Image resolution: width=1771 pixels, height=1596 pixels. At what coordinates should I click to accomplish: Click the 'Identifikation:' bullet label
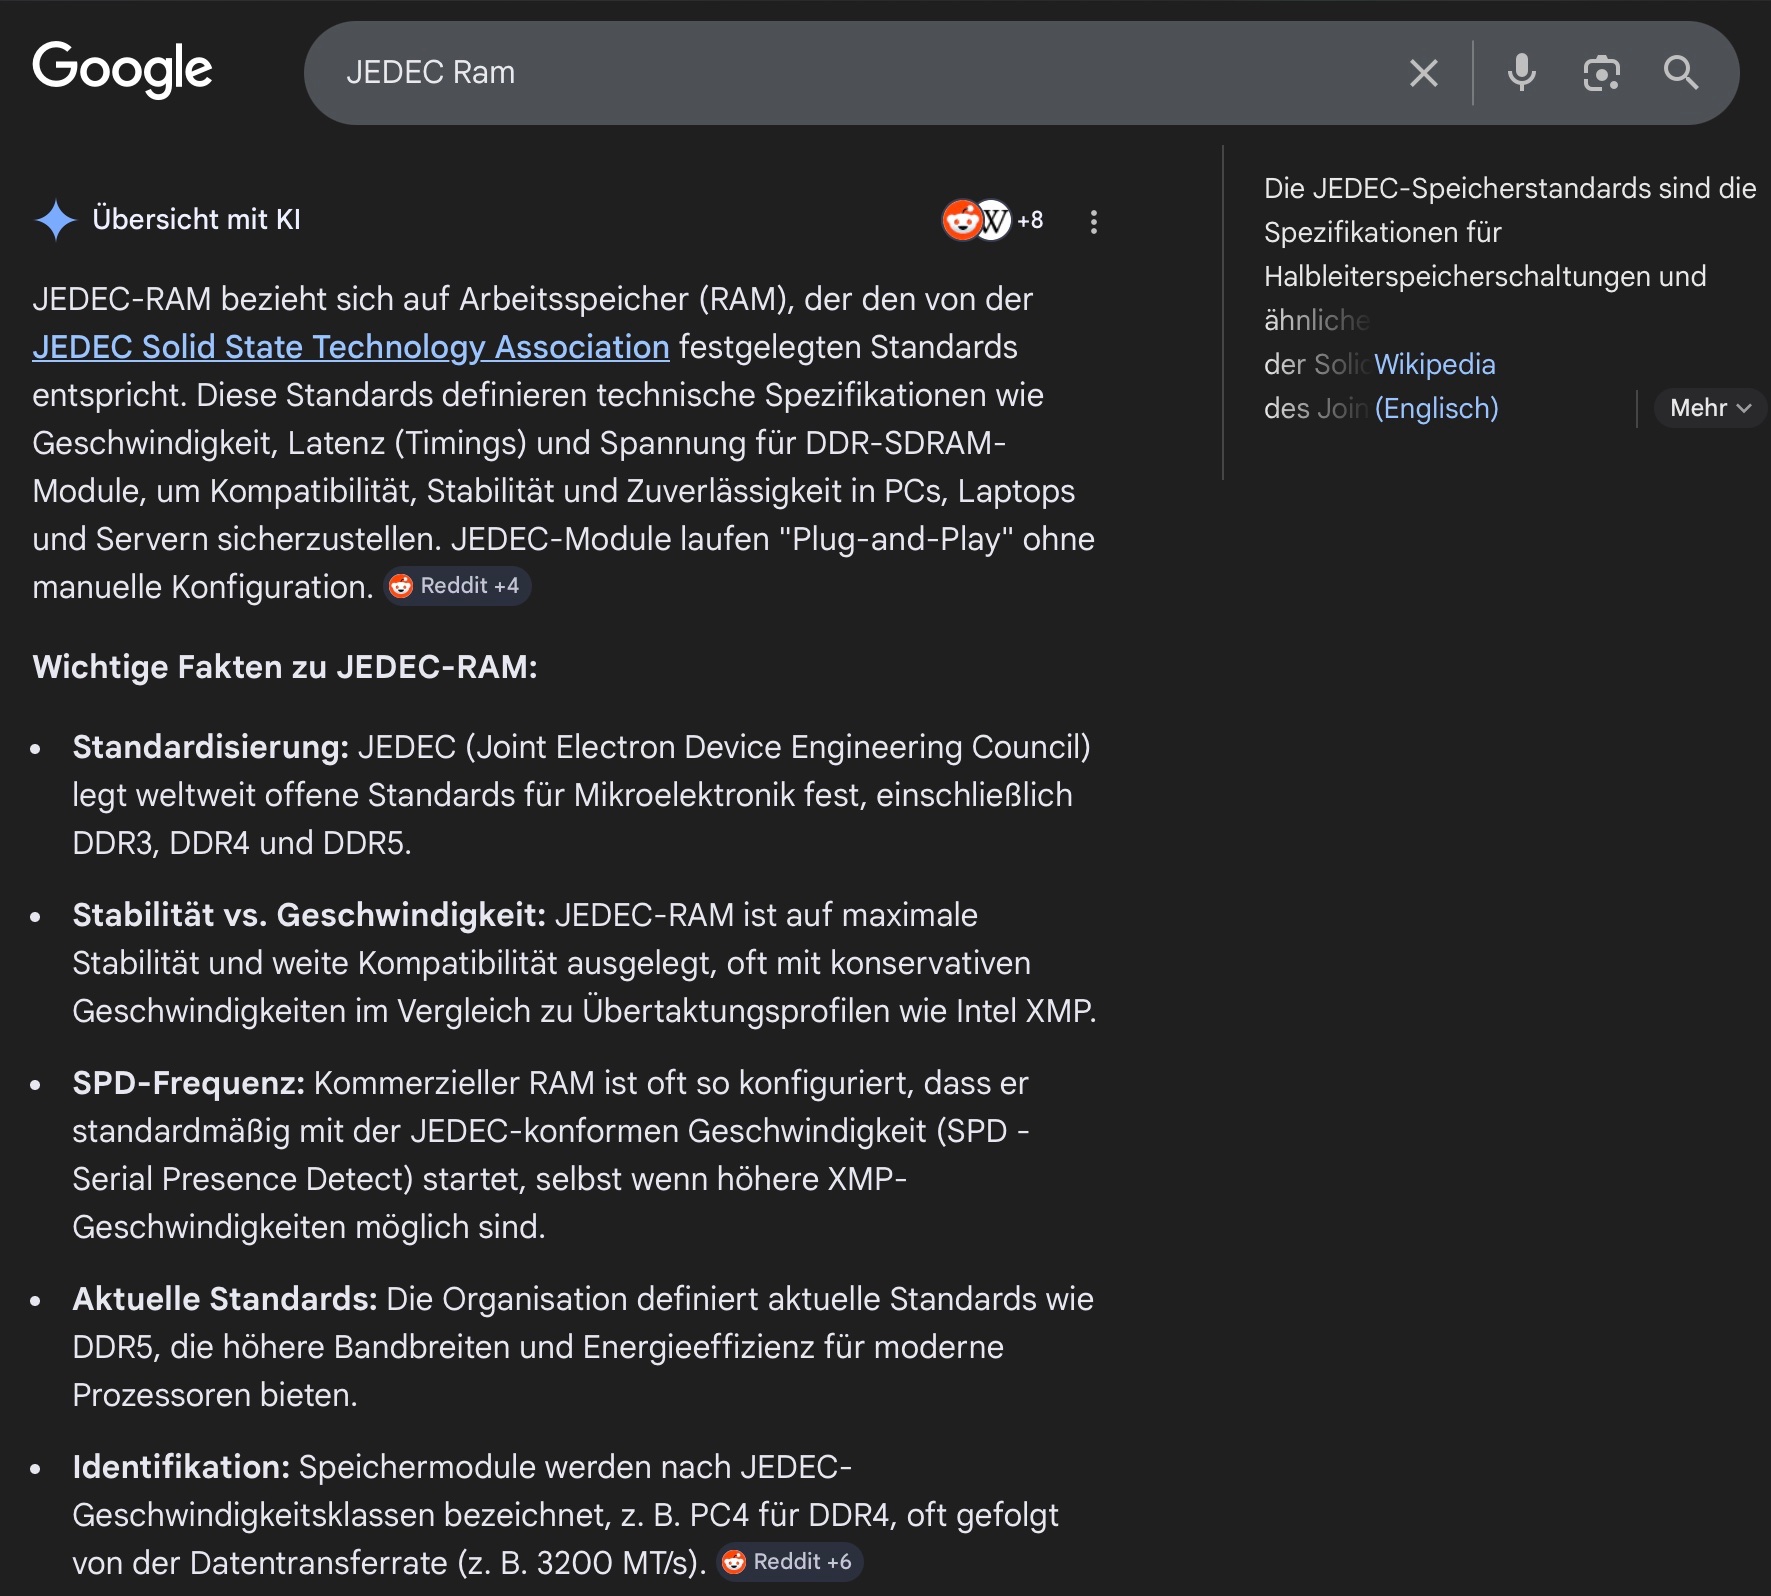(181, 1467)
